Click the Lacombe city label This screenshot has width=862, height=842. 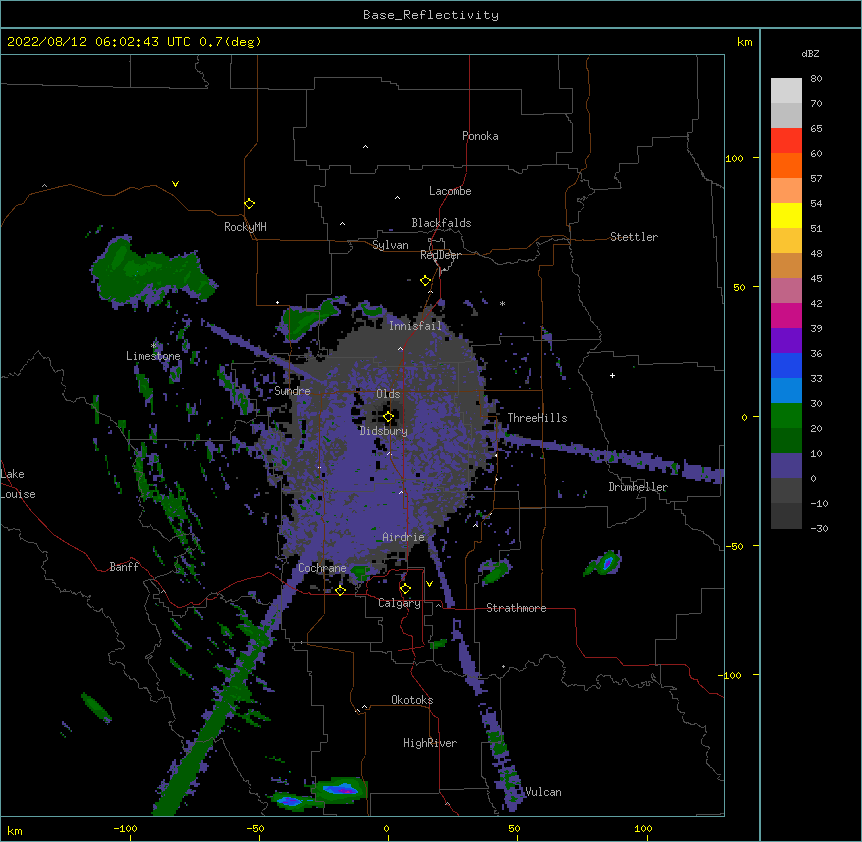[450, 191]
